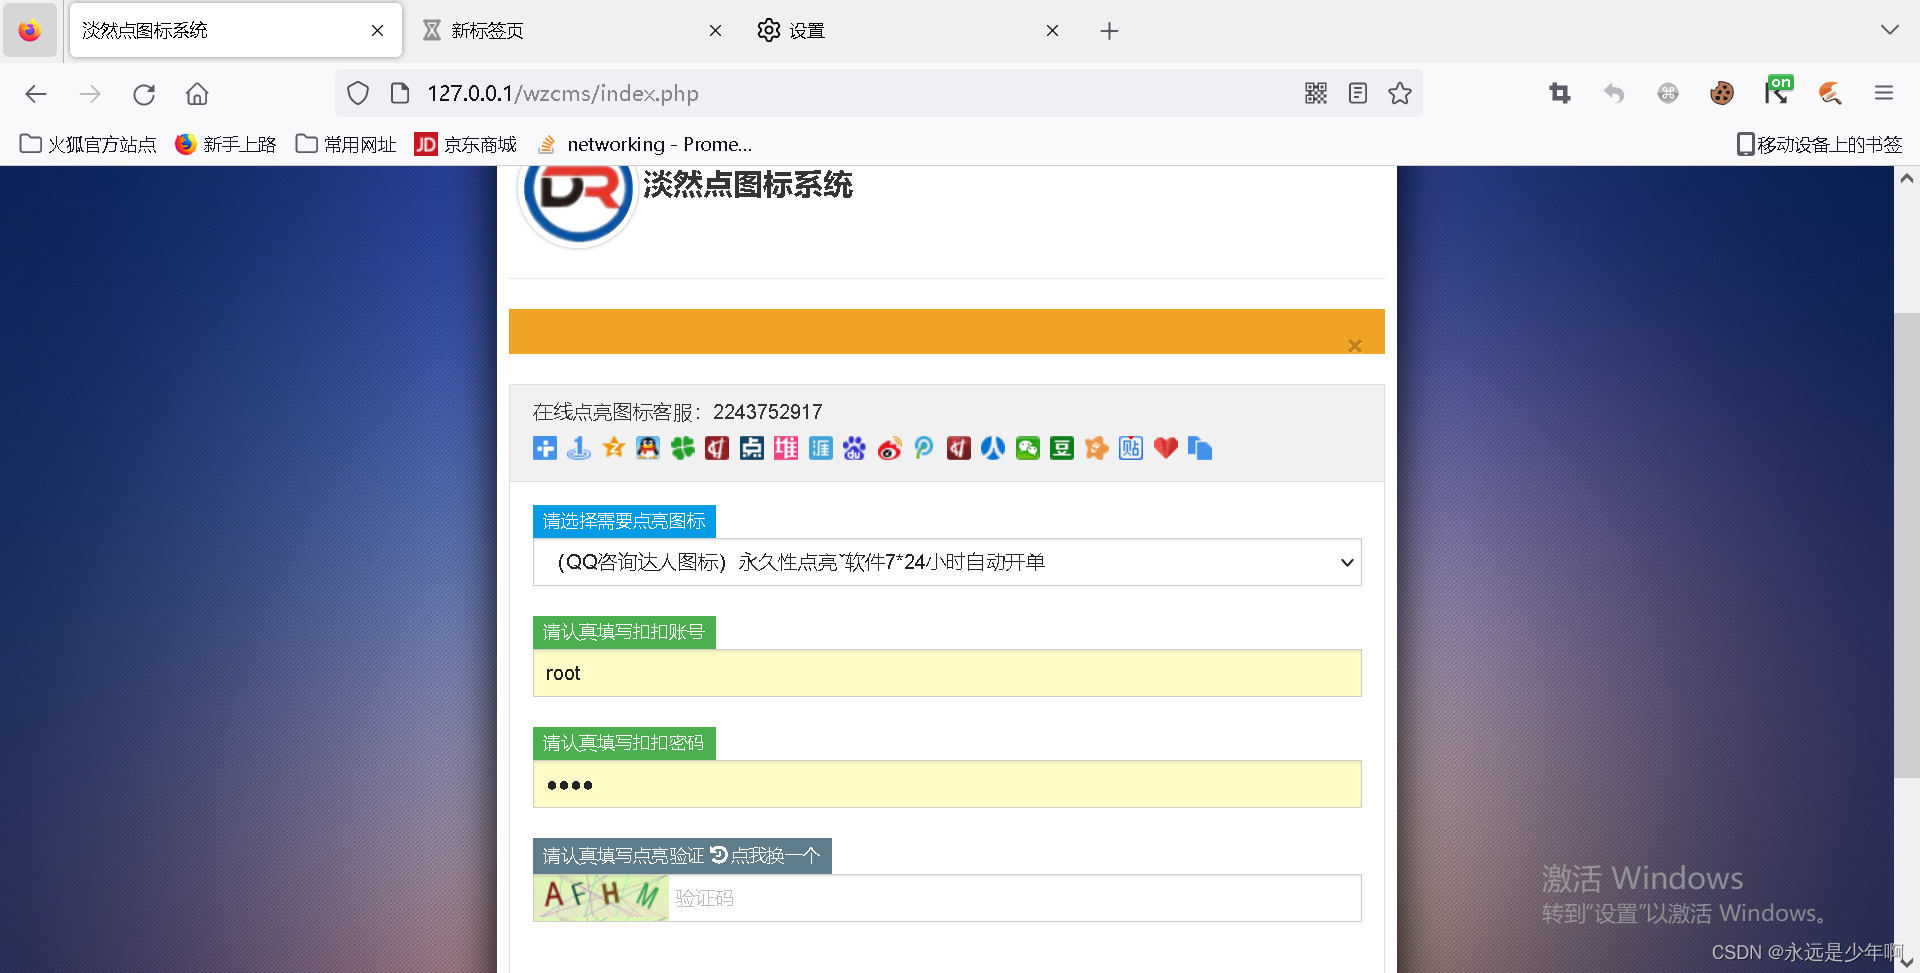
Task: Select the Sina Weibo eye icon
Action: click(x=889, y=448)
